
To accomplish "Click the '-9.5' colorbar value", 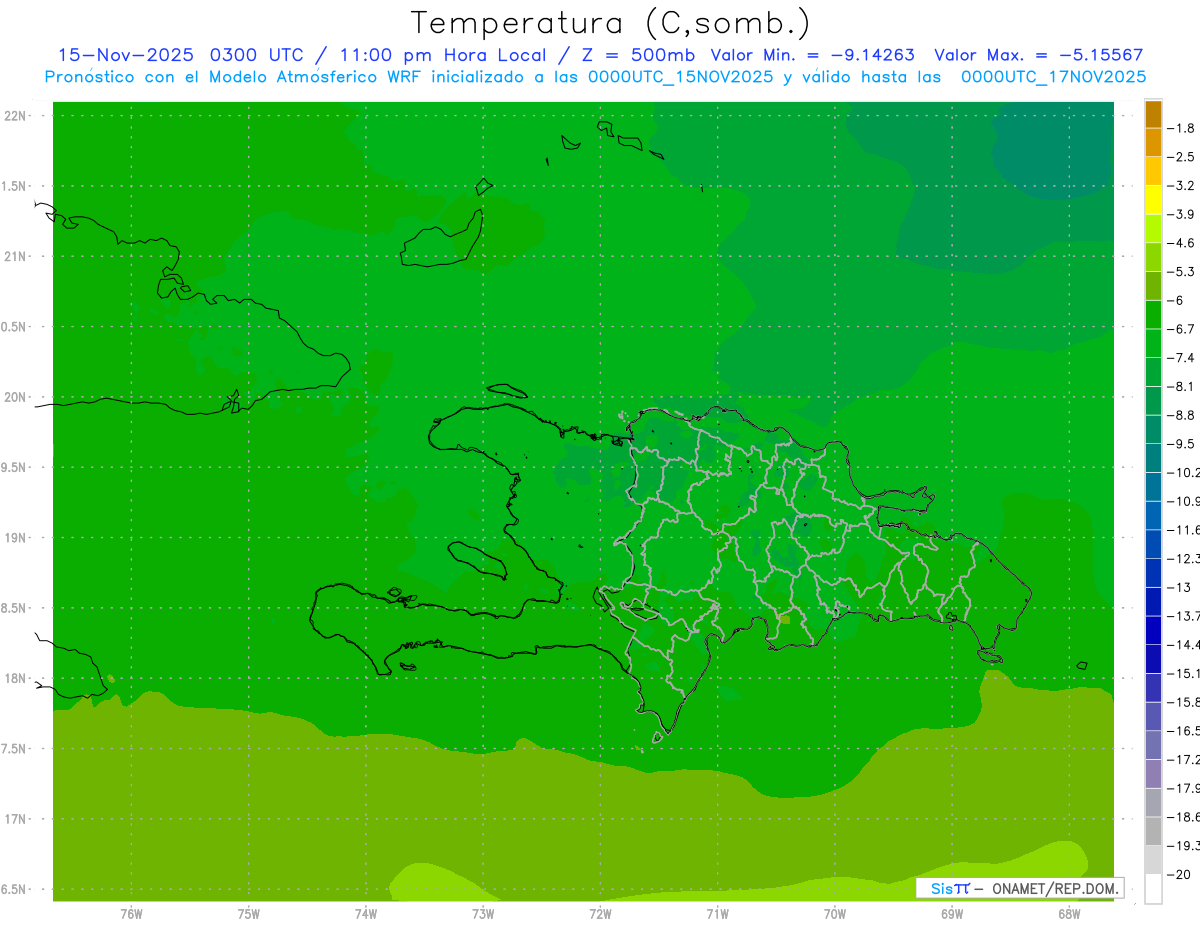I will tap(1182, 444).
